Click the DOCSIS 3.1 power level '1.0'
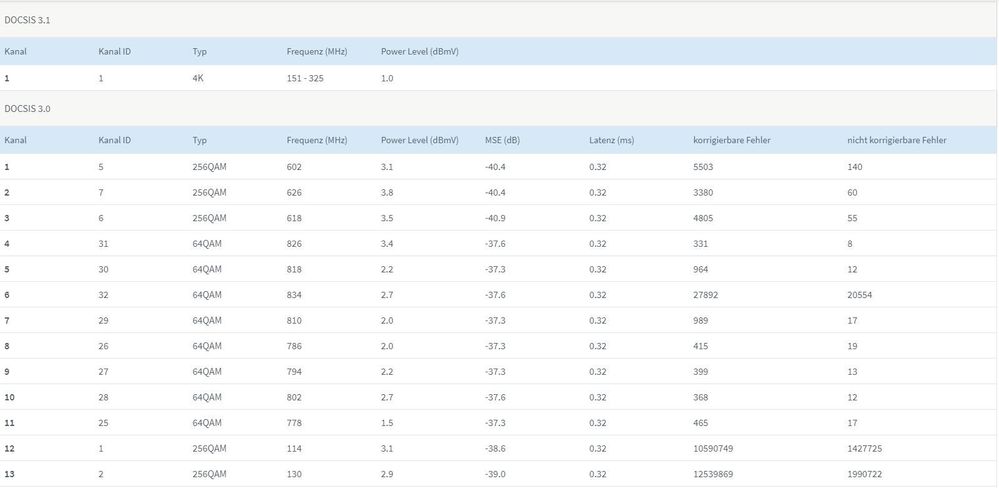This screenshot has height=488, width=999. (387, 78)
